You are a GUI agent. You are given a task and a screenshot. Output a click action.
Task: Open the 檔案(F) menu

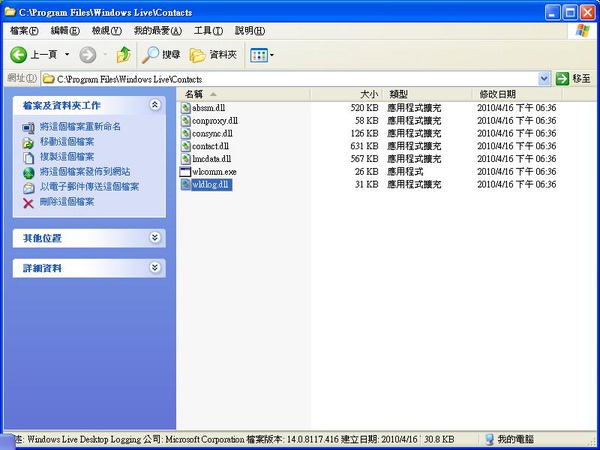pyautogui.click(x=24, y=31)
